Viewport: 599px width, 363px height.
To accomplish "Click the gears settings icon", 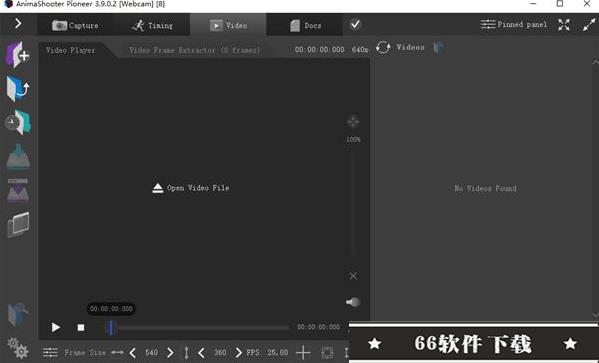I will coord(18,347).
